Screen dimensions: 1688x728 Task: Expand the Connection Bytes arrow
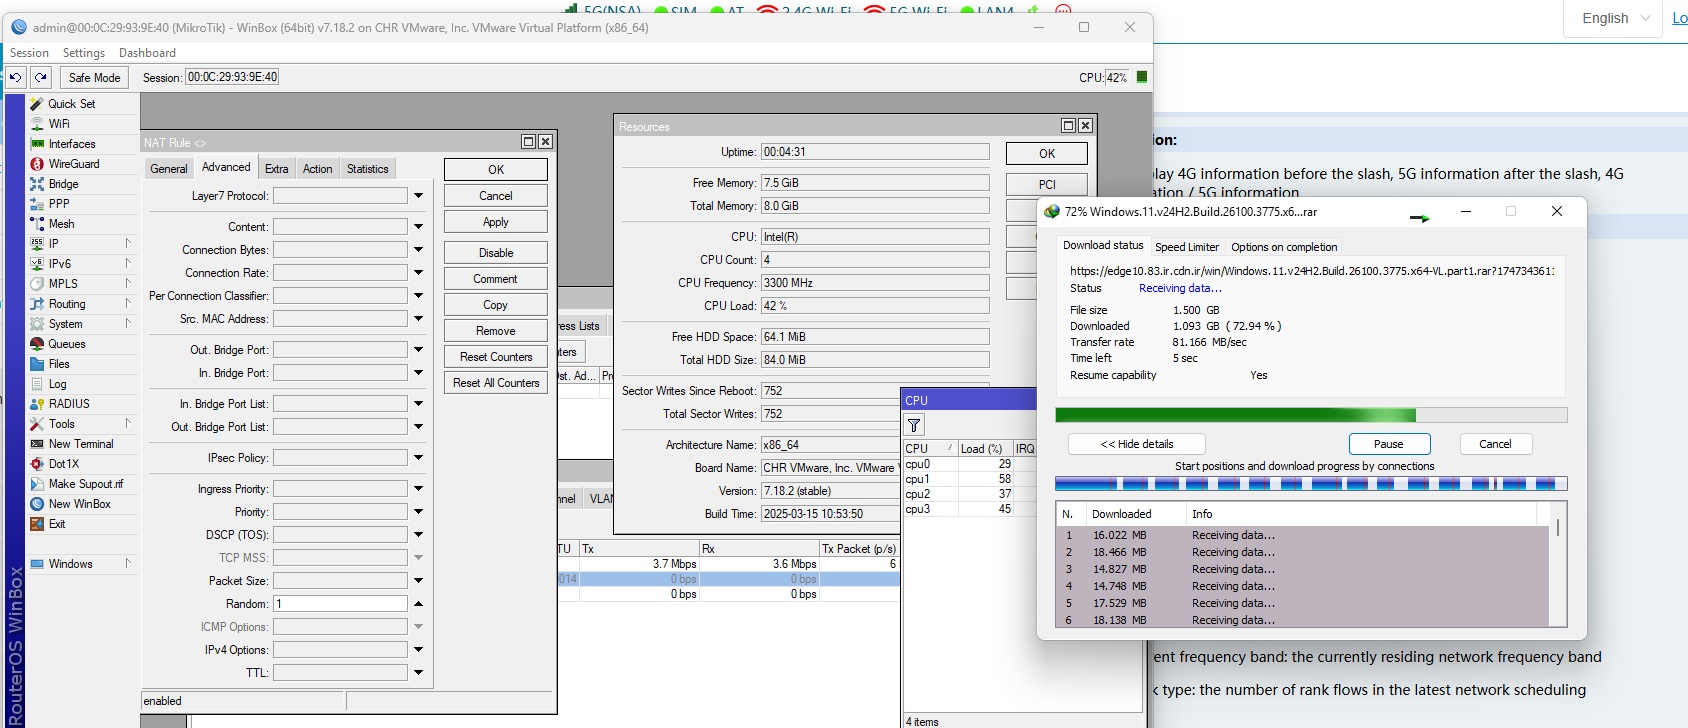point(418,250)
